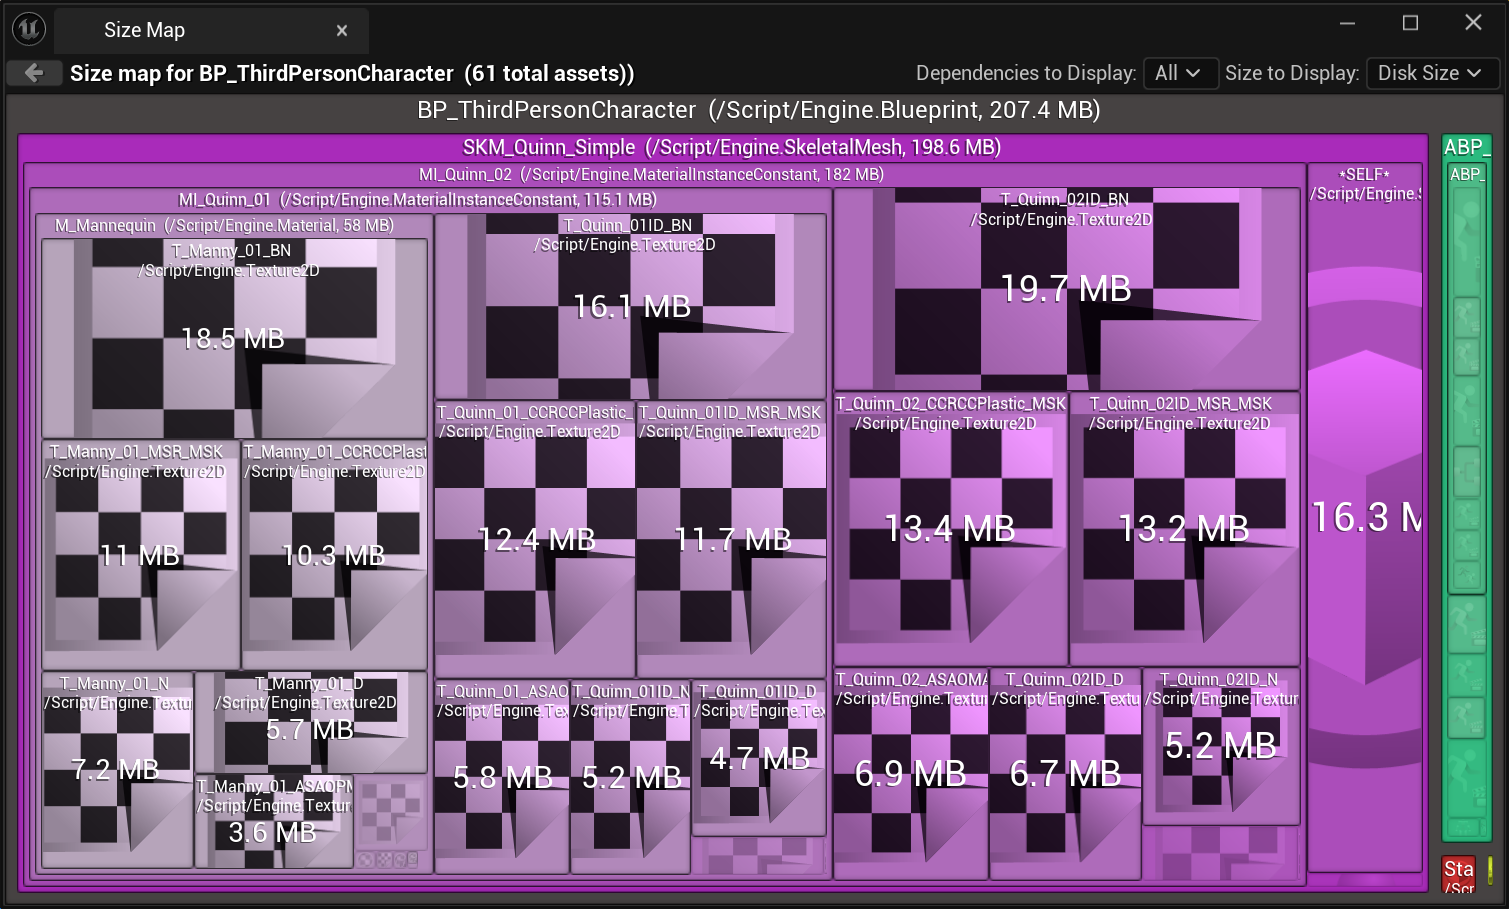
Task: Click the *SELF* 16.3 MB block
Action: point(1365,518)
